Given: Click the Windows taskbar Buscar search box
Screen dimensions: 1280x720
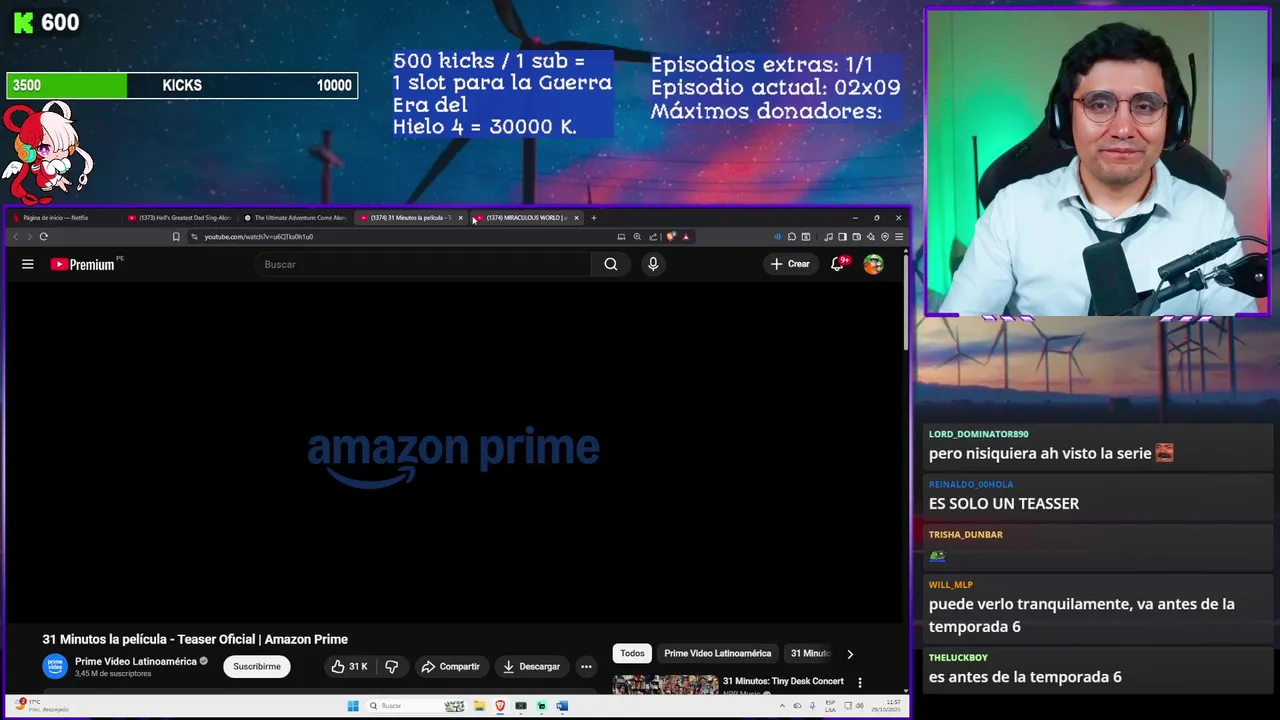Looking at the screenshot, I should point(415,706).
